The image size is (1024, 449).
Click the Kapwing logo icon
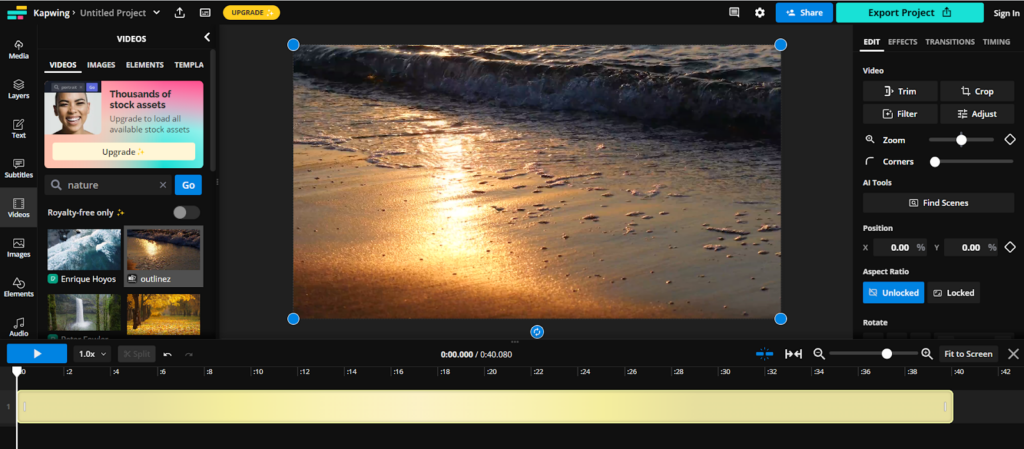tap(17, 12)
